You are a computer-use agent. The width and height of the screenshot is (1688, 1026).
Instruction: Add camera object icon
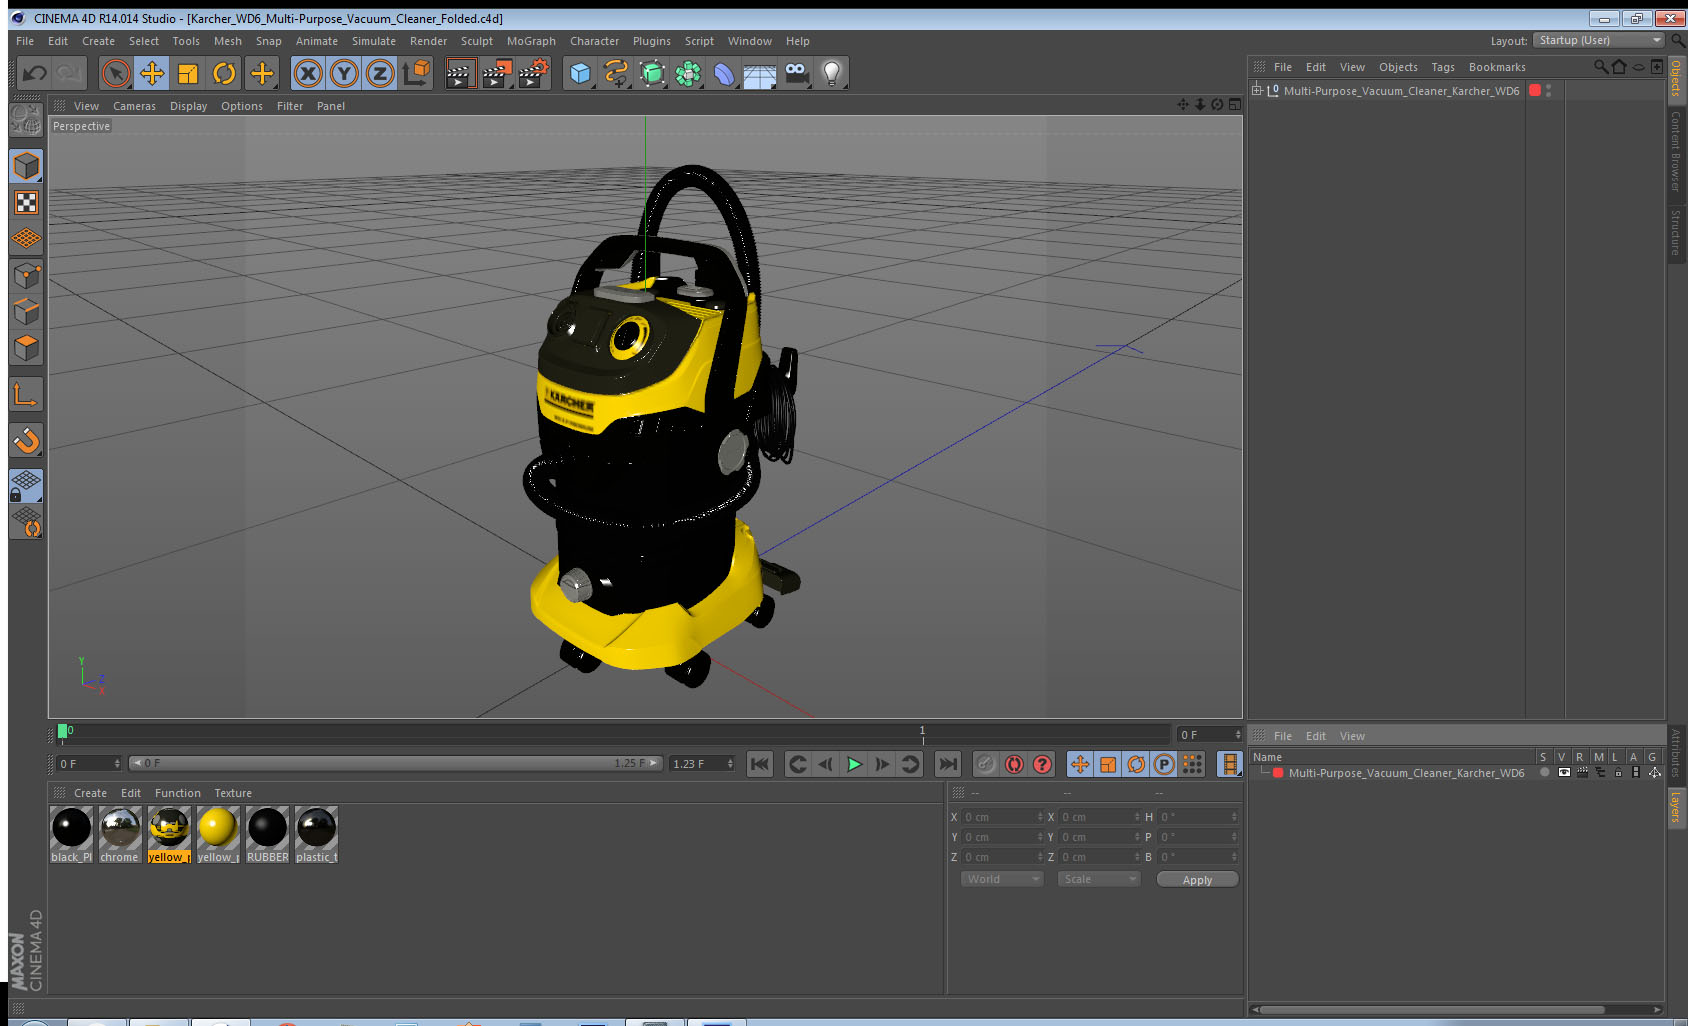(x=796, y=73)
